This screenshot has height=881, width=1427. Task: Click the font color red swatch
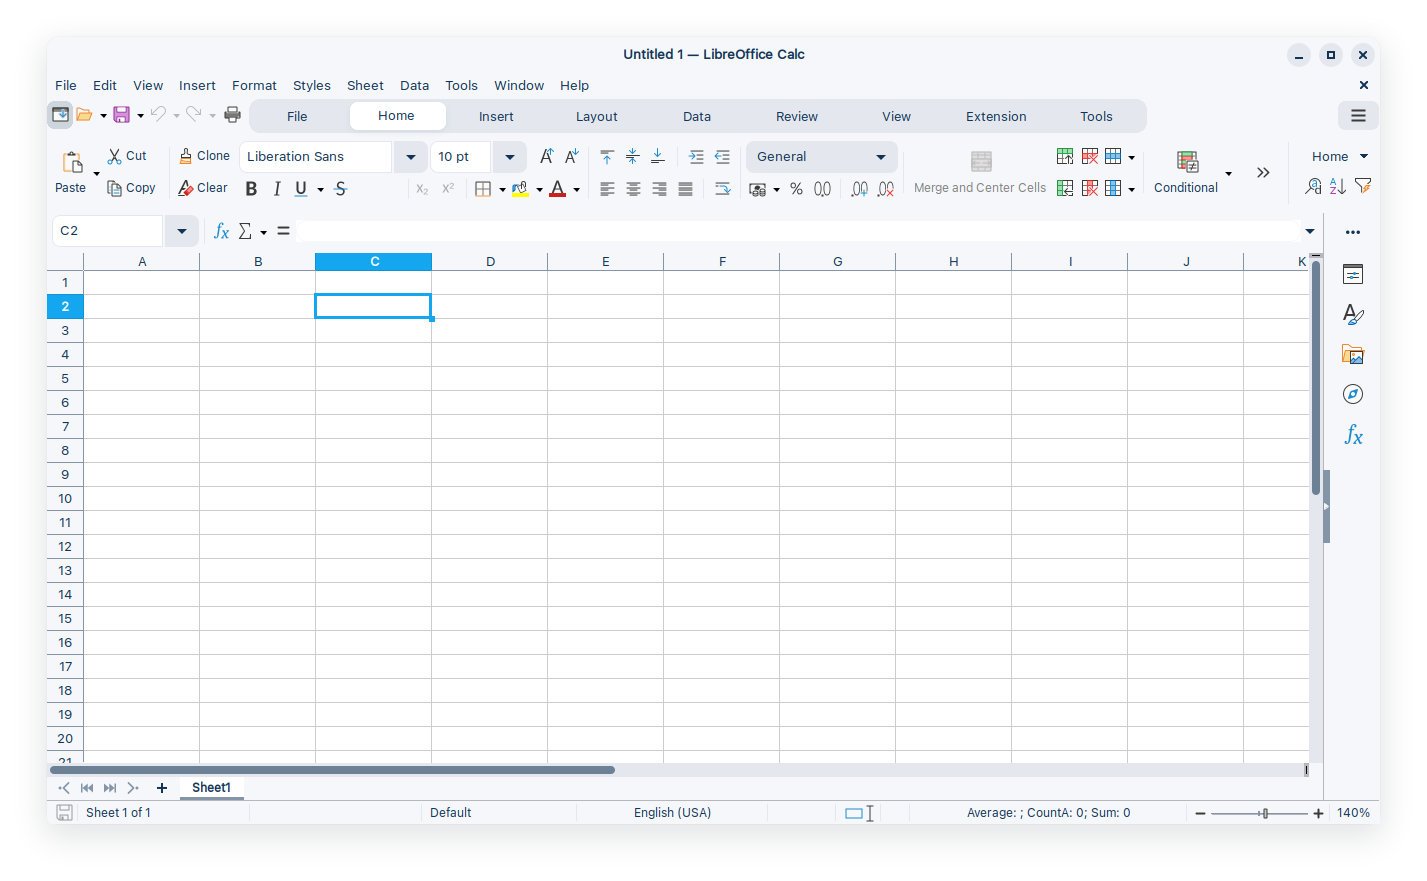557,189
